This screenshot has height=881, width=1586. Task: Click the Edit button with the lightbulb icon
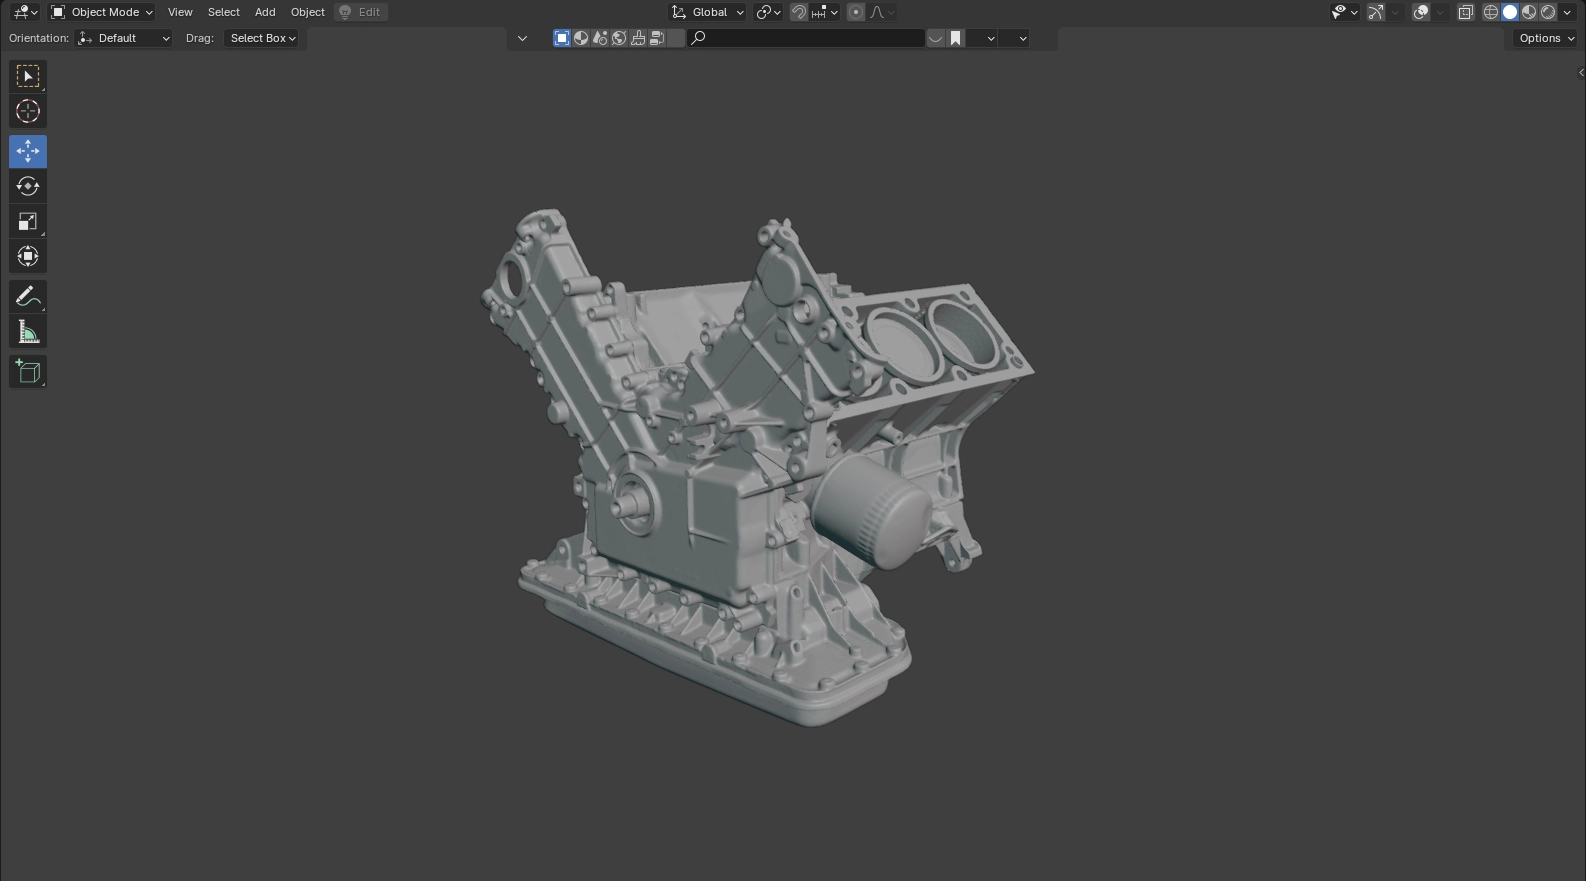coord(360,12)
